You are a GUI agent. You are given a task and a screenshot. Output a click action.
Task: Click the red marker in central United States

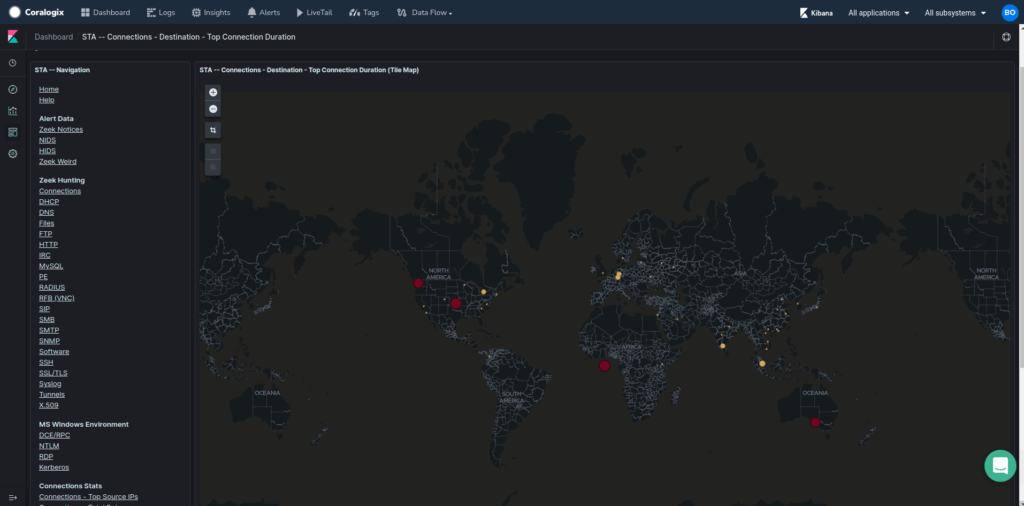point(456,304)
